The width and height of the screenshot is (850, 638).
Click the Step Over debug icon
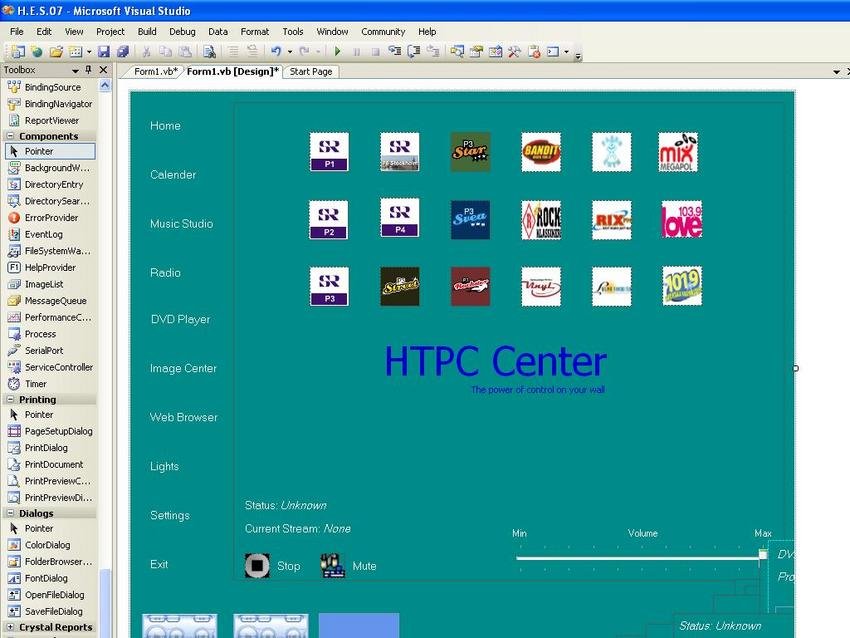click(414, 51)
